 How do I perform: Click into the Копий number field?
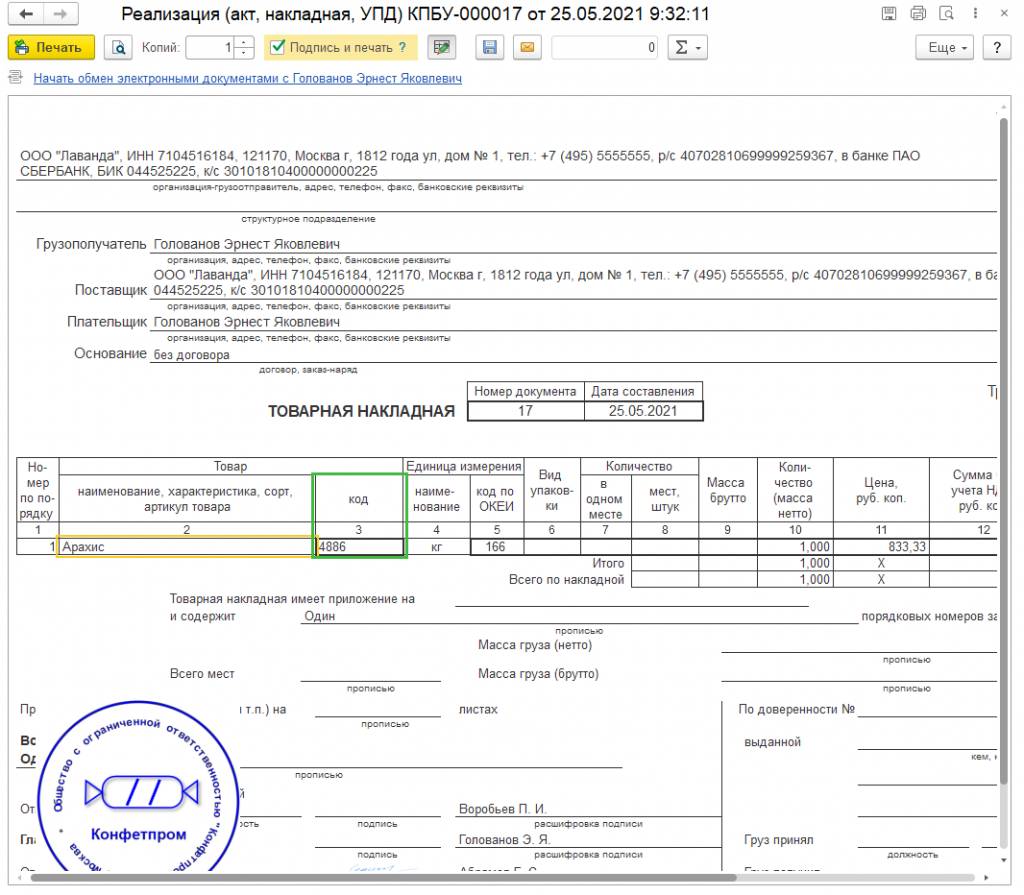tap(211, 48)
